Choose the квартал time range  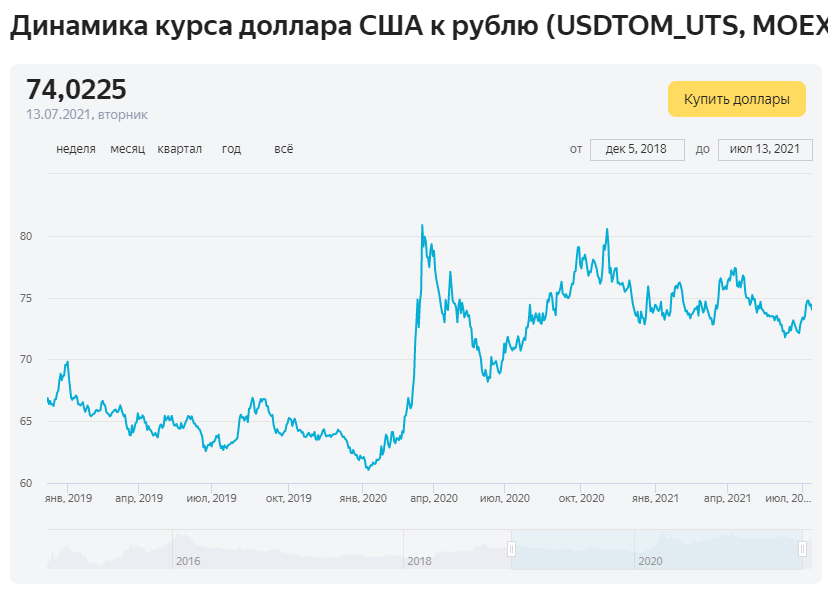pos(180,149)
